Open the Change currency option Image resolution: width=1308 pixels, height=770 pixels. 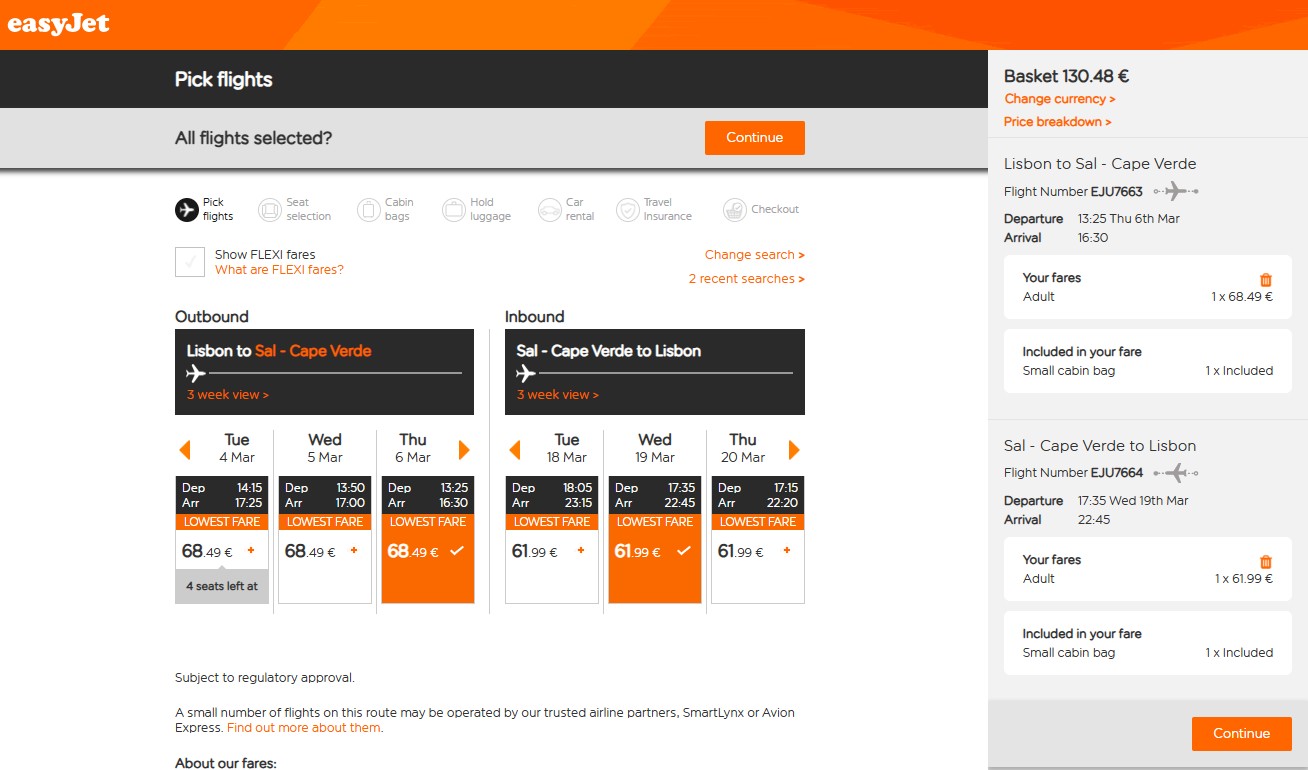1060,99
